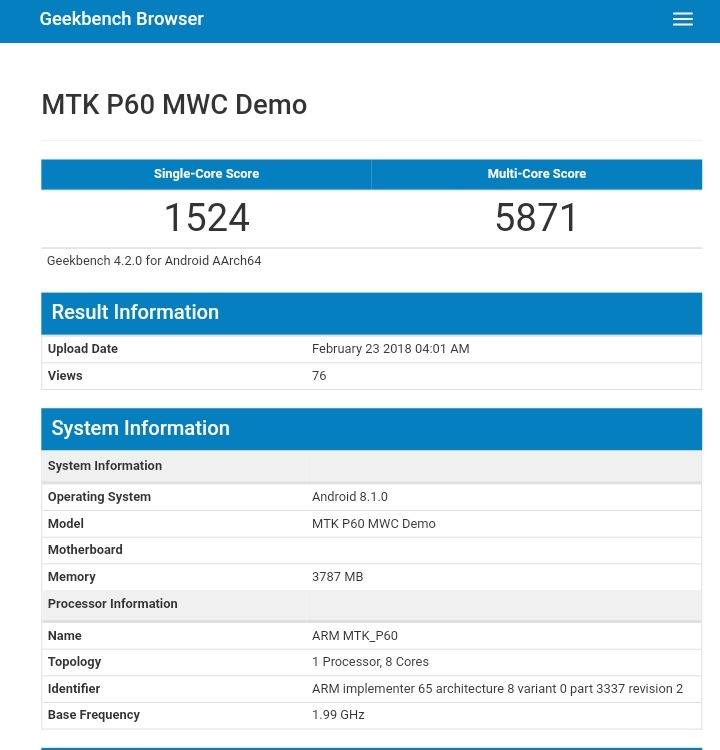The width and height of the screenshot is (720, 750).
Task: Select the Topology label
Action: tap(74, 662)
